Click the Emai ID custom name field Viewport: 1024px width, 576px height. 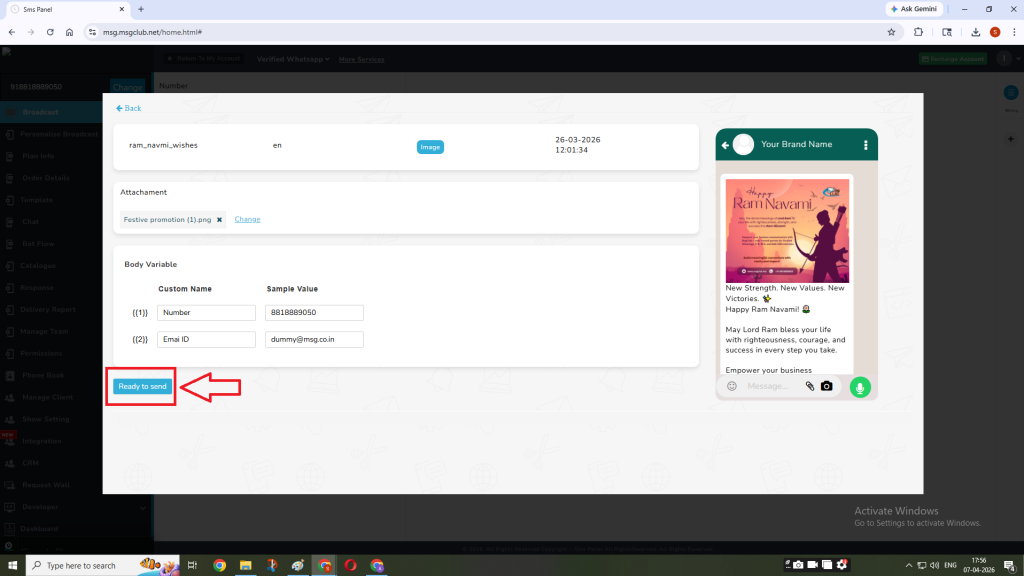(206, 339)
